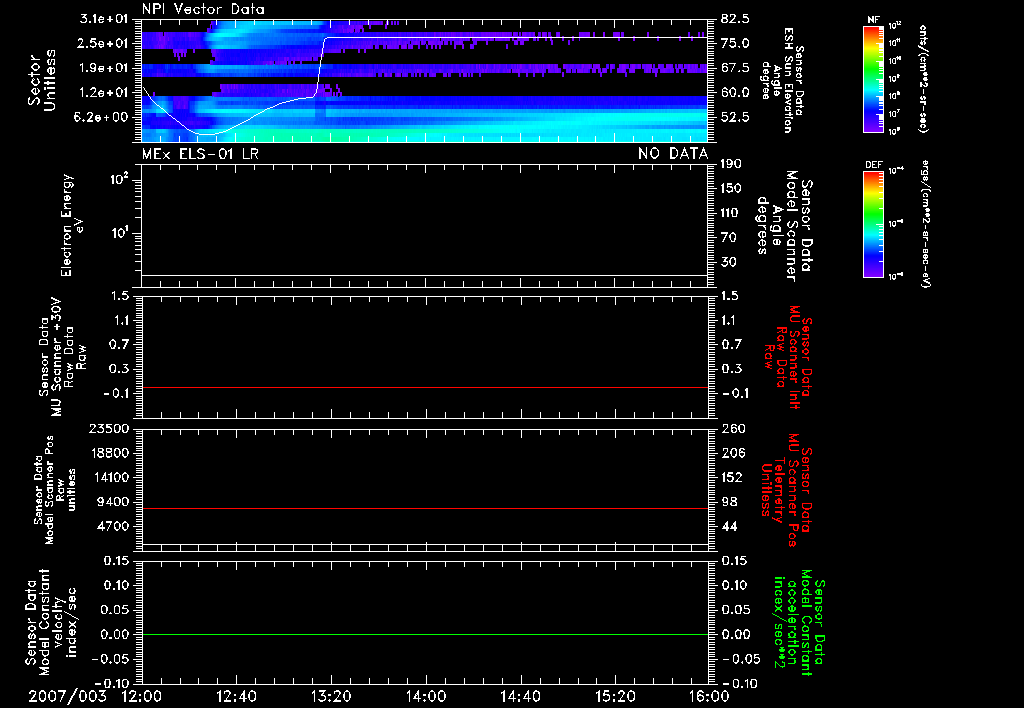The image size is (1024, 708).
Task: Click the 206 telemetry axis tick
Action: 733,453
